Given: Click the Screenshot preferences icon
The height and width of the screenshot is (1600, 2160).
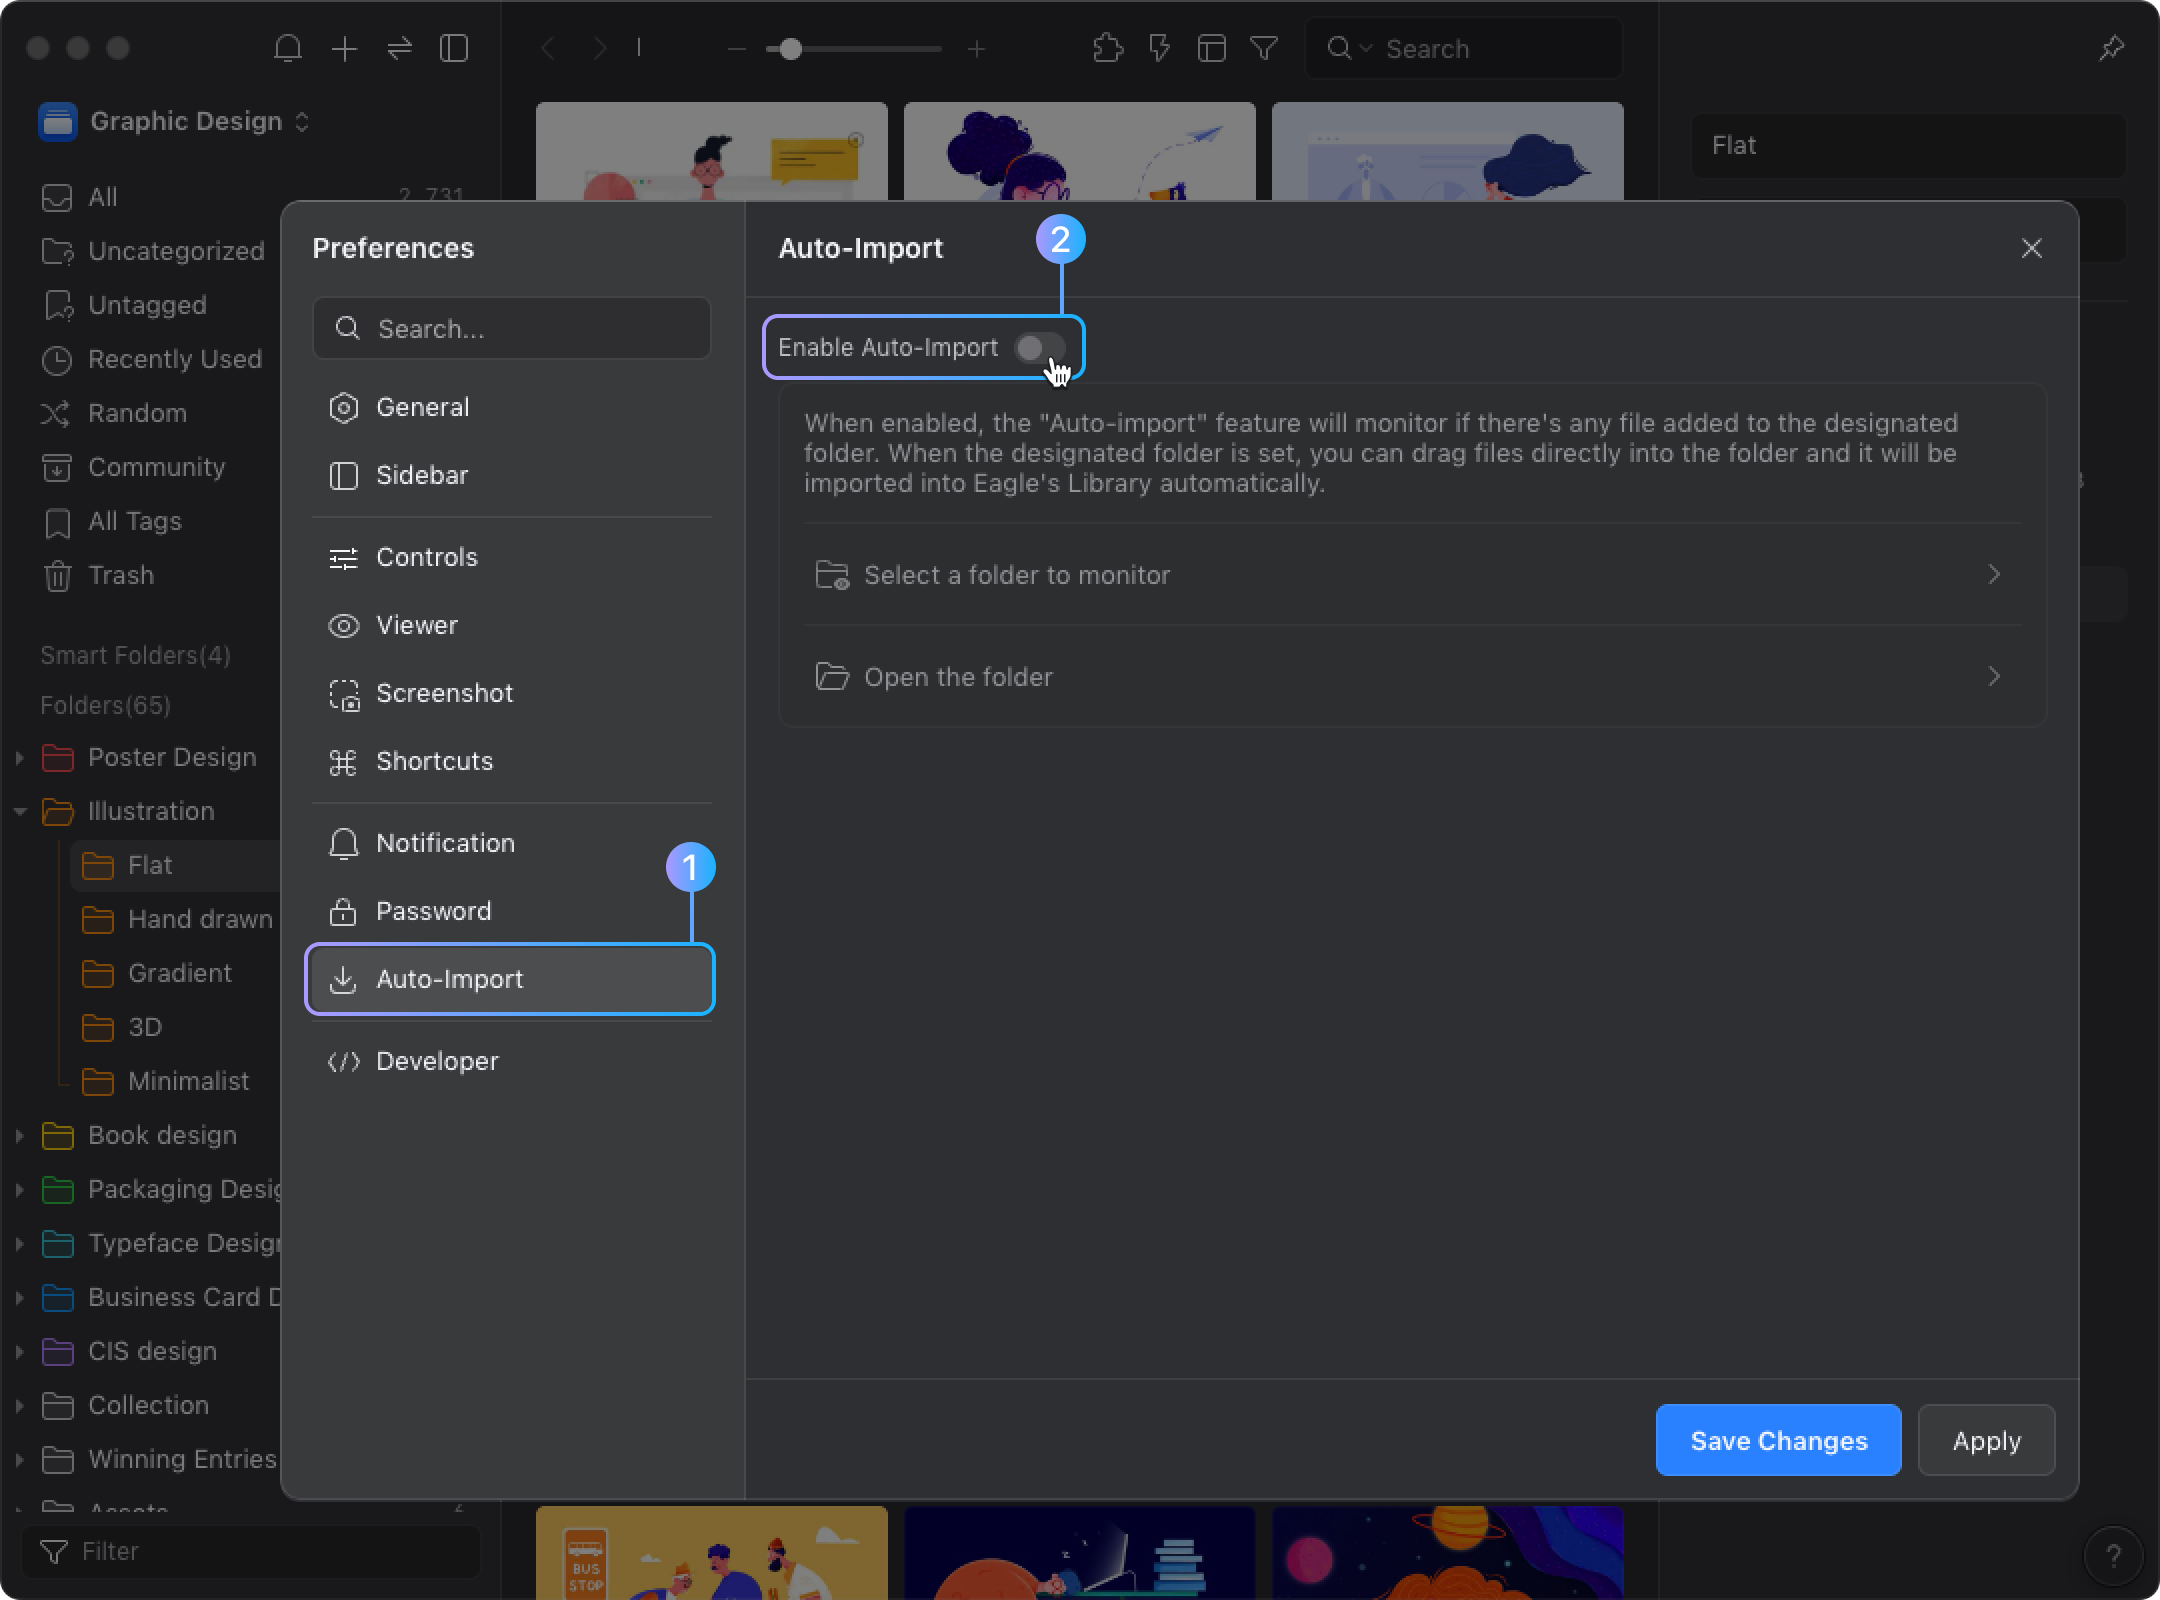Looking at the screenshot, I should tap(343, 692).
